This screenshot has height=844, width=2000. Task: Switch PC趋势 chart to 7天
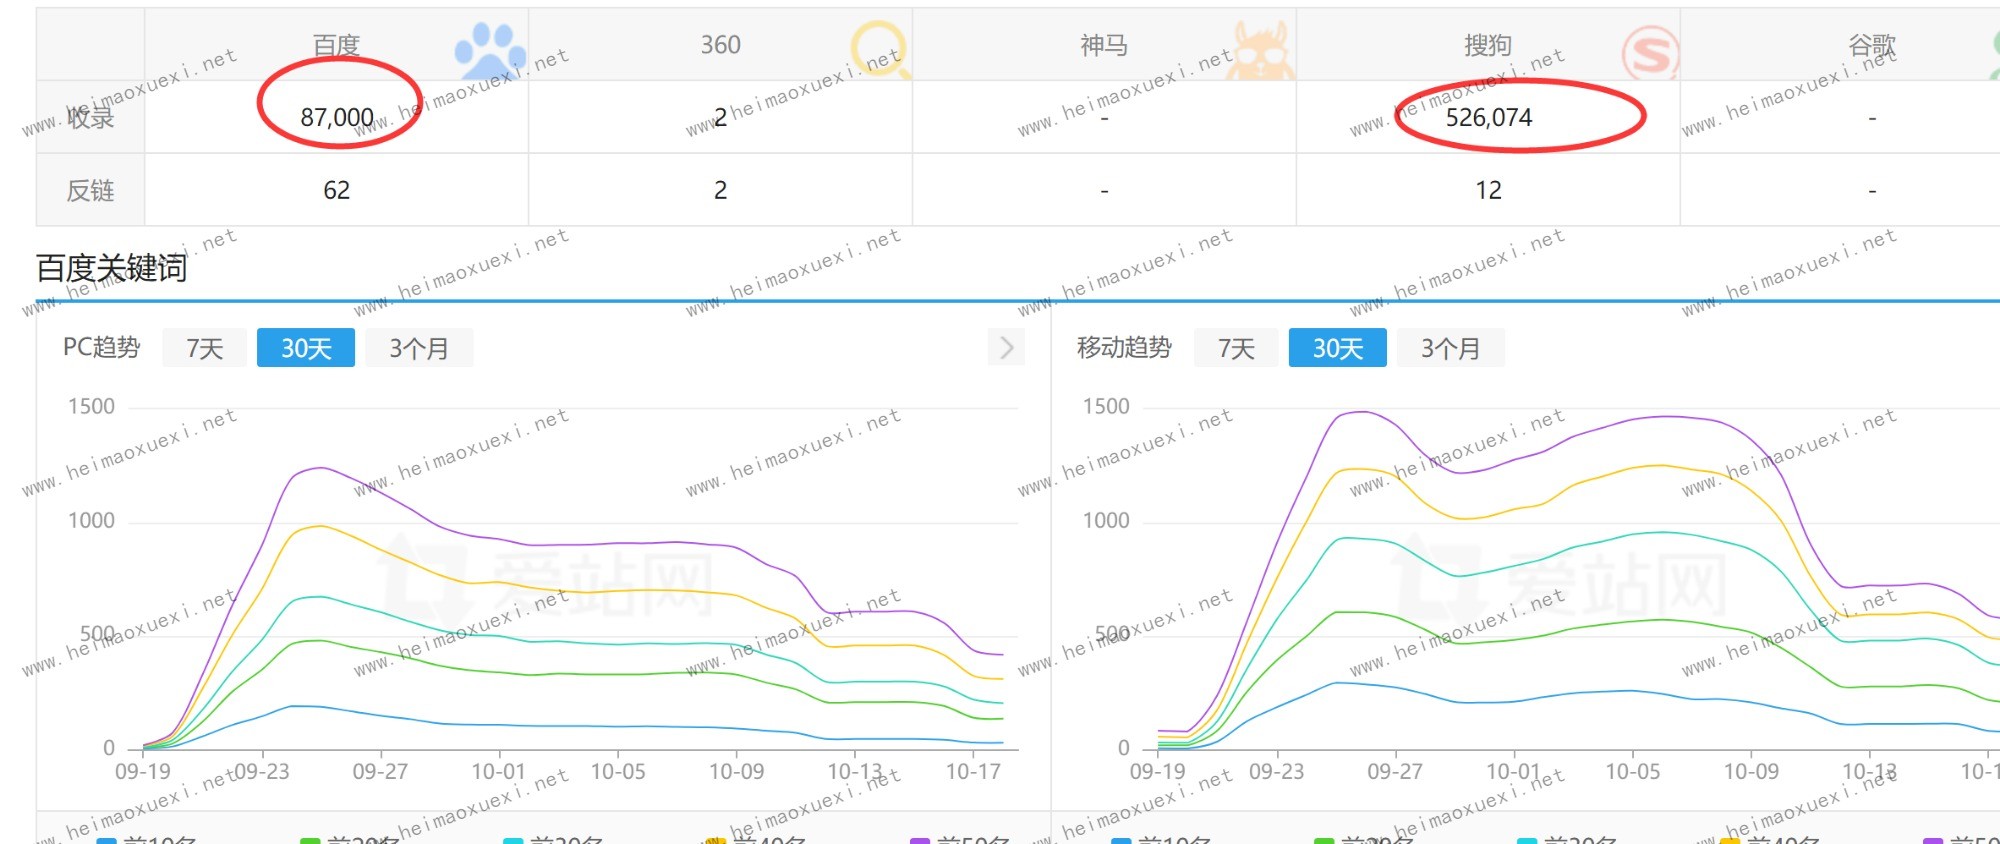(204, 348)
